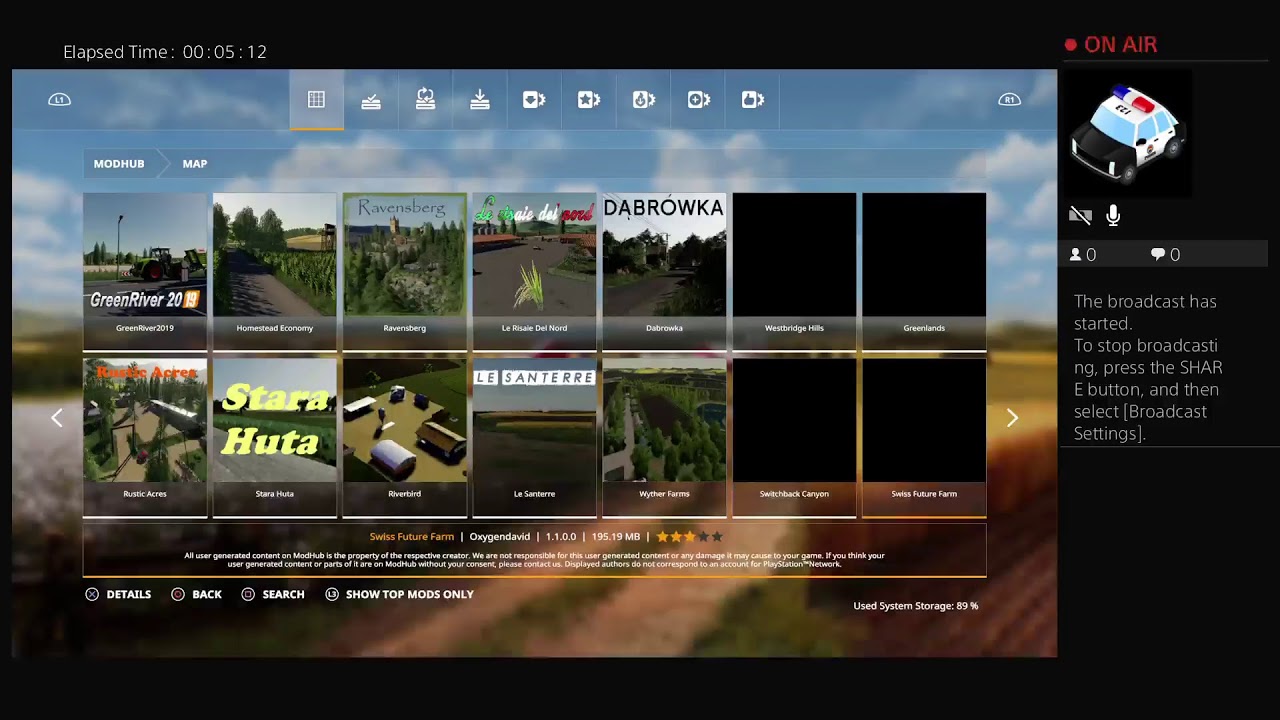Open the mod tab with the down-arrow puzzle icon
The height and width of the screenshot is (720, 1280).
pyautogui.click(x=534, y=100)
